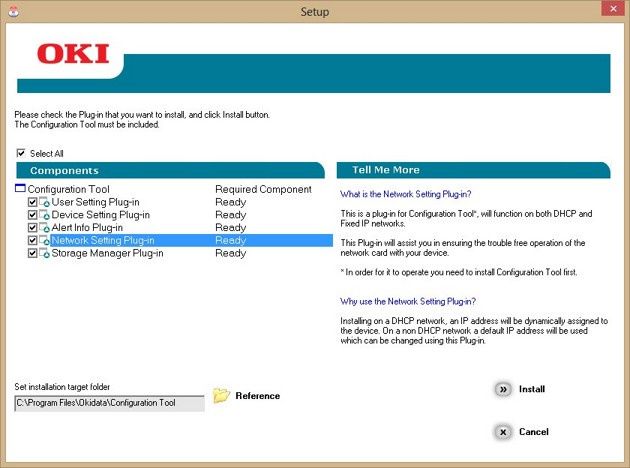Select the Device Setting Plug-in row
Viewport: 630px width, 468px height.
coord(180,215)
